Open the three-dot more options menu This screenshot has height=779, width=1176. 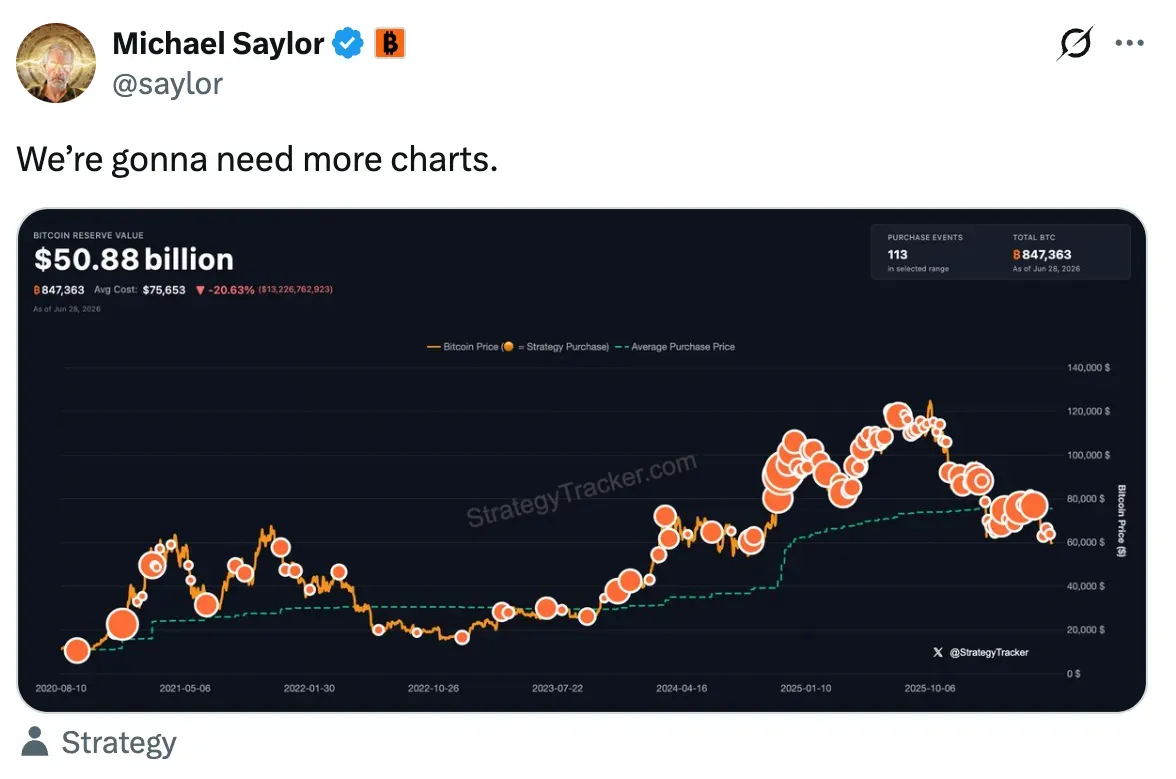pos(1130,43)
